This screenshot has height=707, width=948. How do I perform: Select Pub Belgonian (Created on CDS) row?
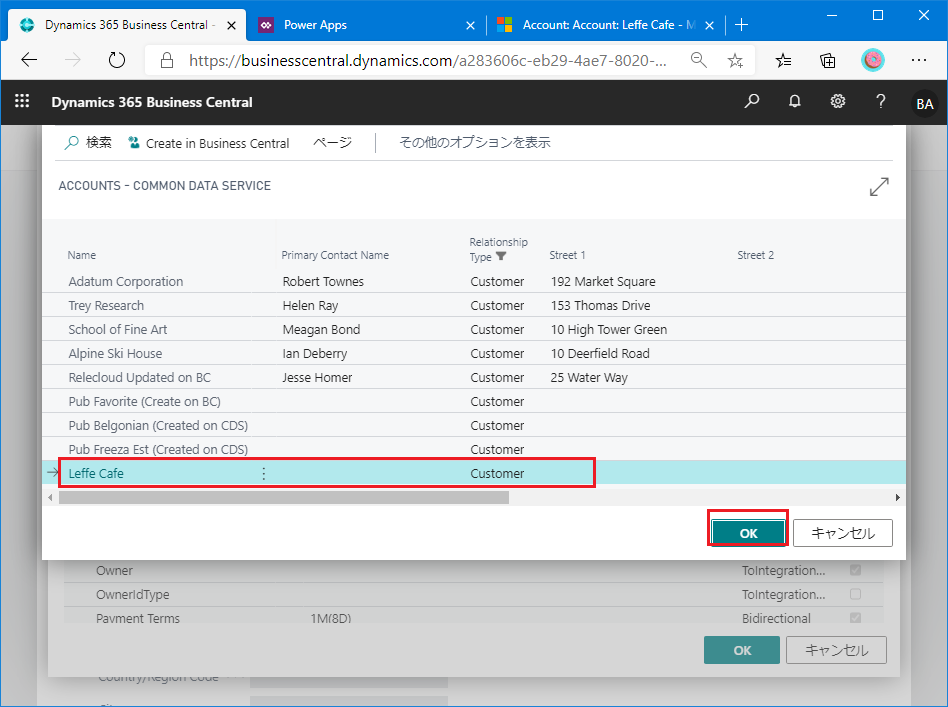[474, 425]
